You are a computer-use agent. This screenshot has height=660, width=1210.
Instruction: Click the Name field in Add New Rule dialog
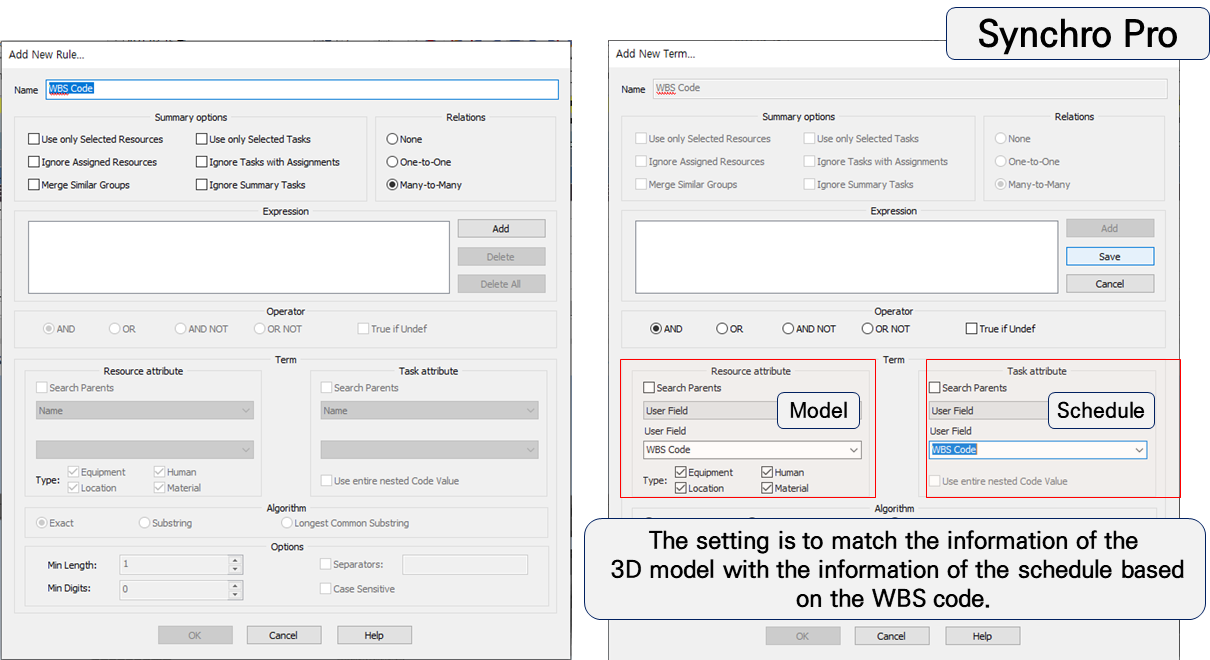pyautogui.click(x=302, y=89)
